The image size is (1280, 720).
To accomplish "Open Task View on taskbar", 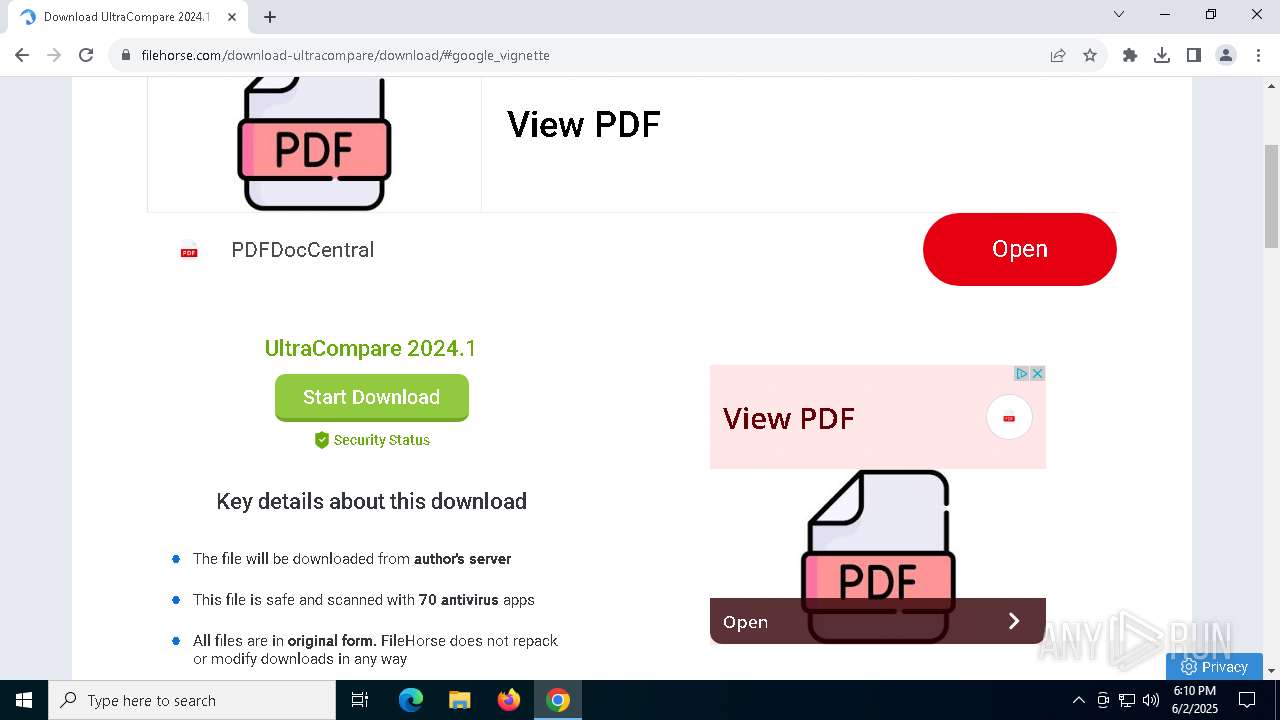I will point(360,700).
